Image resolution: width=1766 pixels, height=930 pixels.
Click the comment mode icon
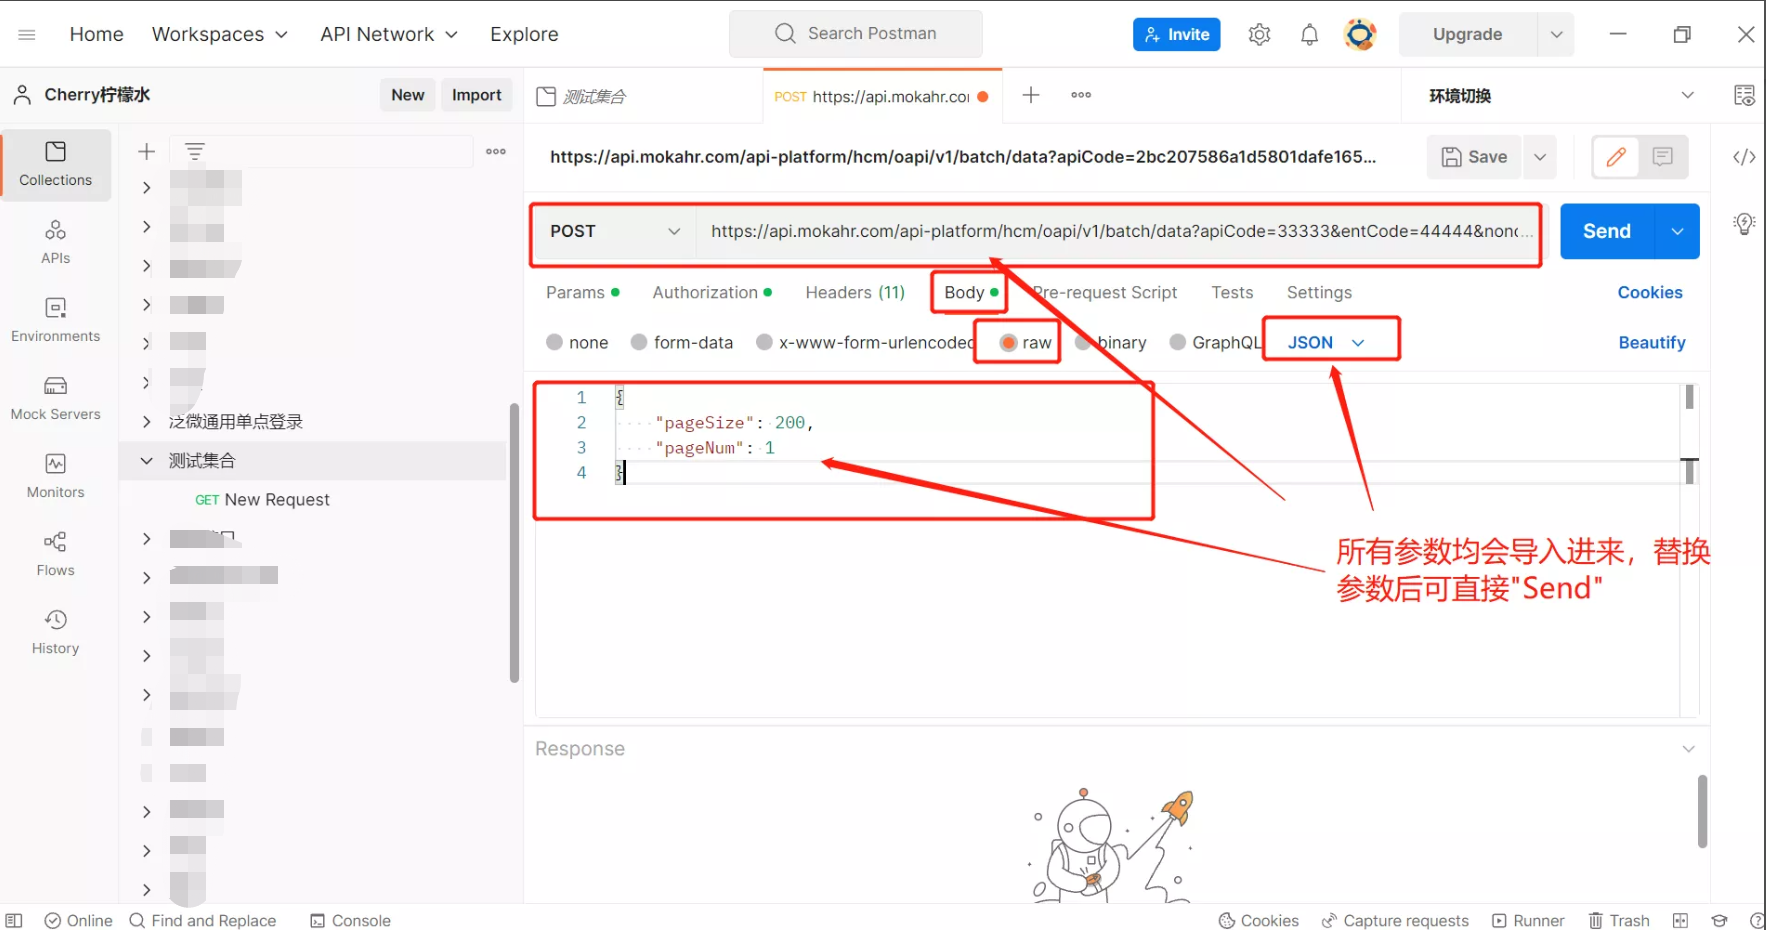pyautogui.click(x=1663, y=157)
